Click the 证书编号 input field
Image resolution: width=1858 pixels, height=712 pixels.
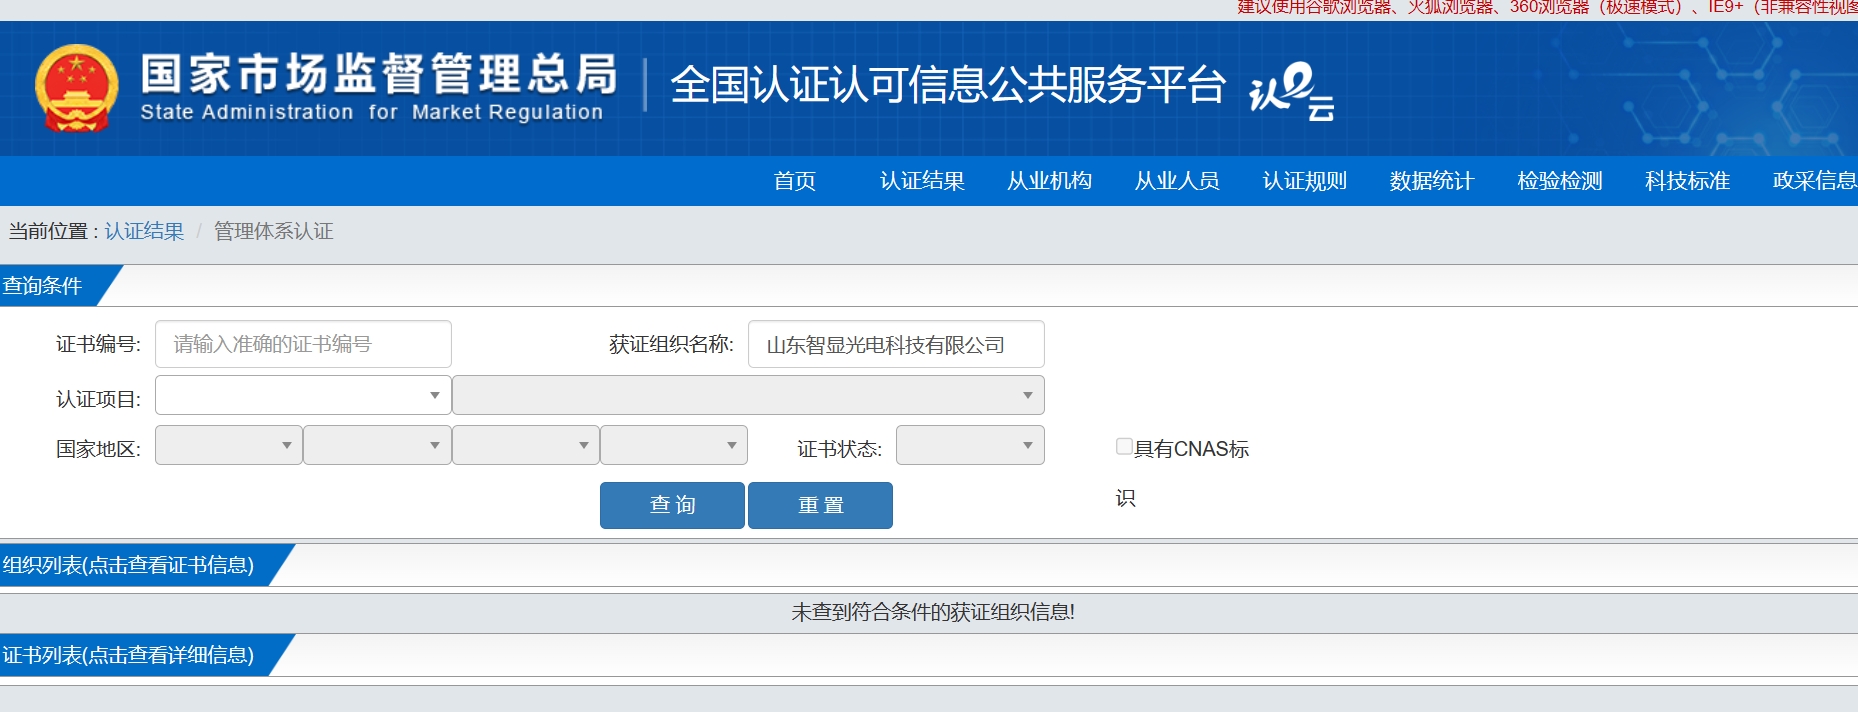[x=303, y=344]
